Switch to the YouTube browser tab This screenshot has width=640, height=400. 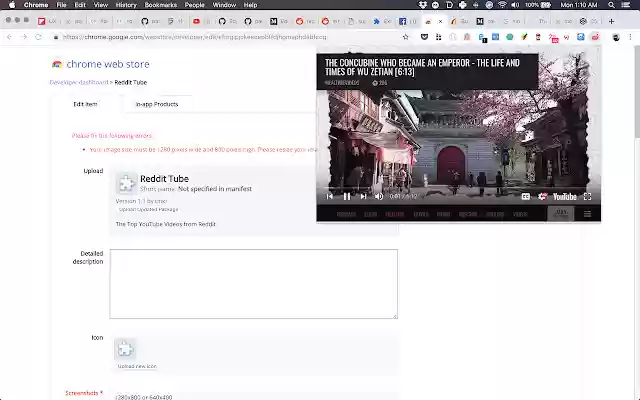click(x=202, y=21)
